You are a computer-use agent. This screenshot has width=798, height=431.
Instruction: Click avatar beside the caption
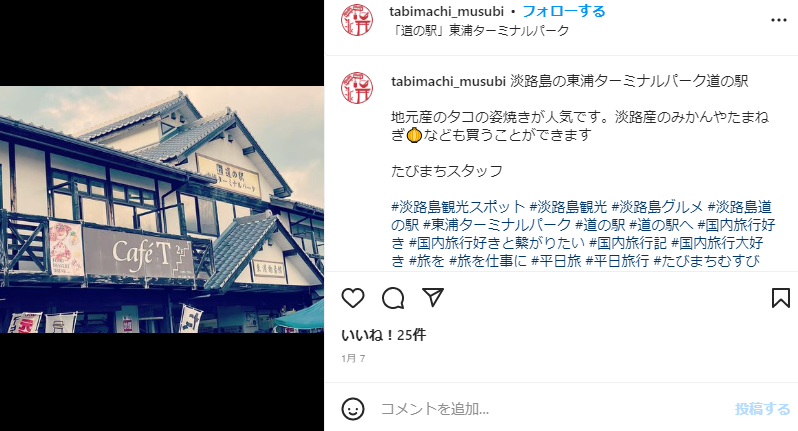point(357,88)
